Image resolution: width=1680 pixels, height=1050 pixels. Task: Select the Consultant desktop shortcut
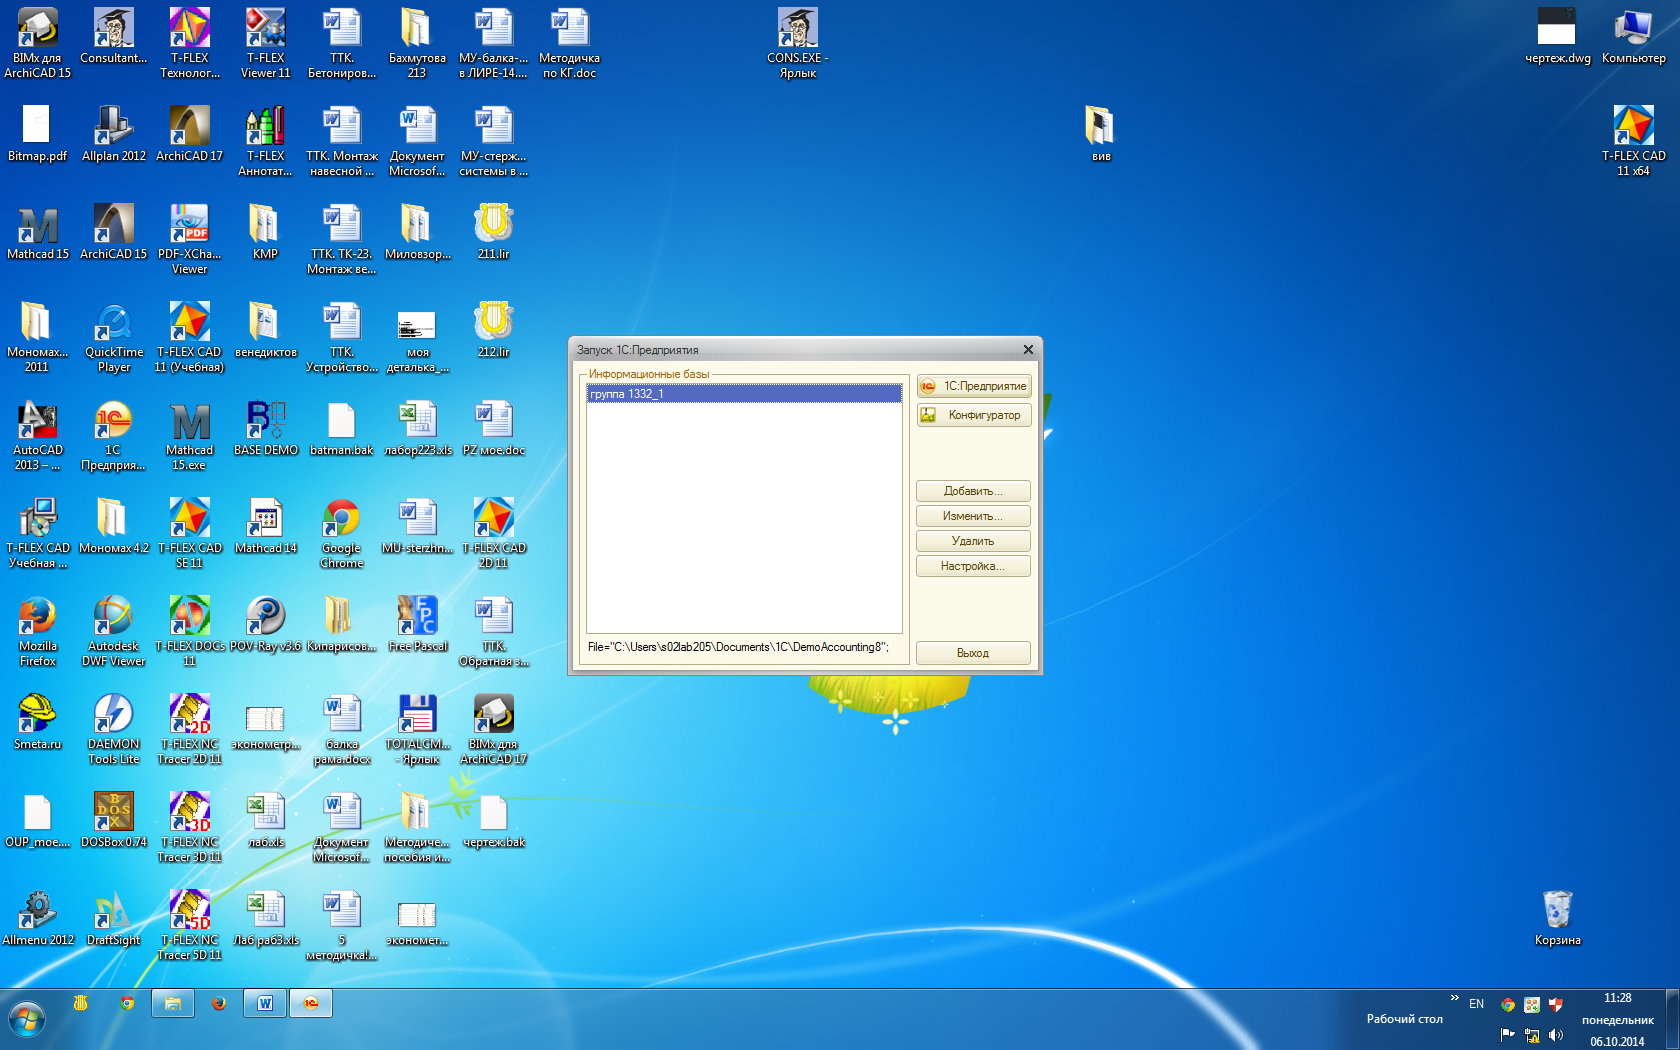[113, 37]
